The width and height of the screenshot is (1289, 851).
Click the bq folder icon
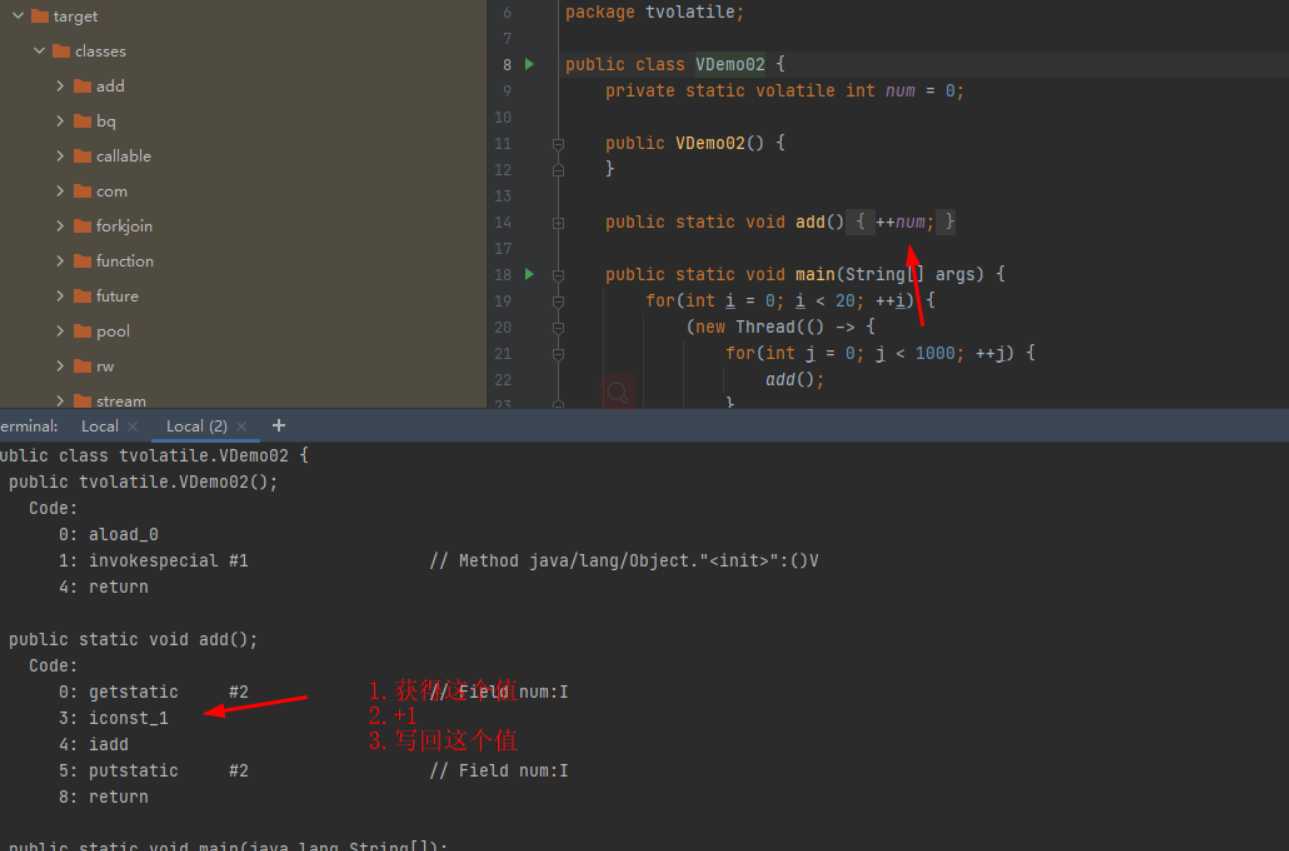[x=82, y=121]
